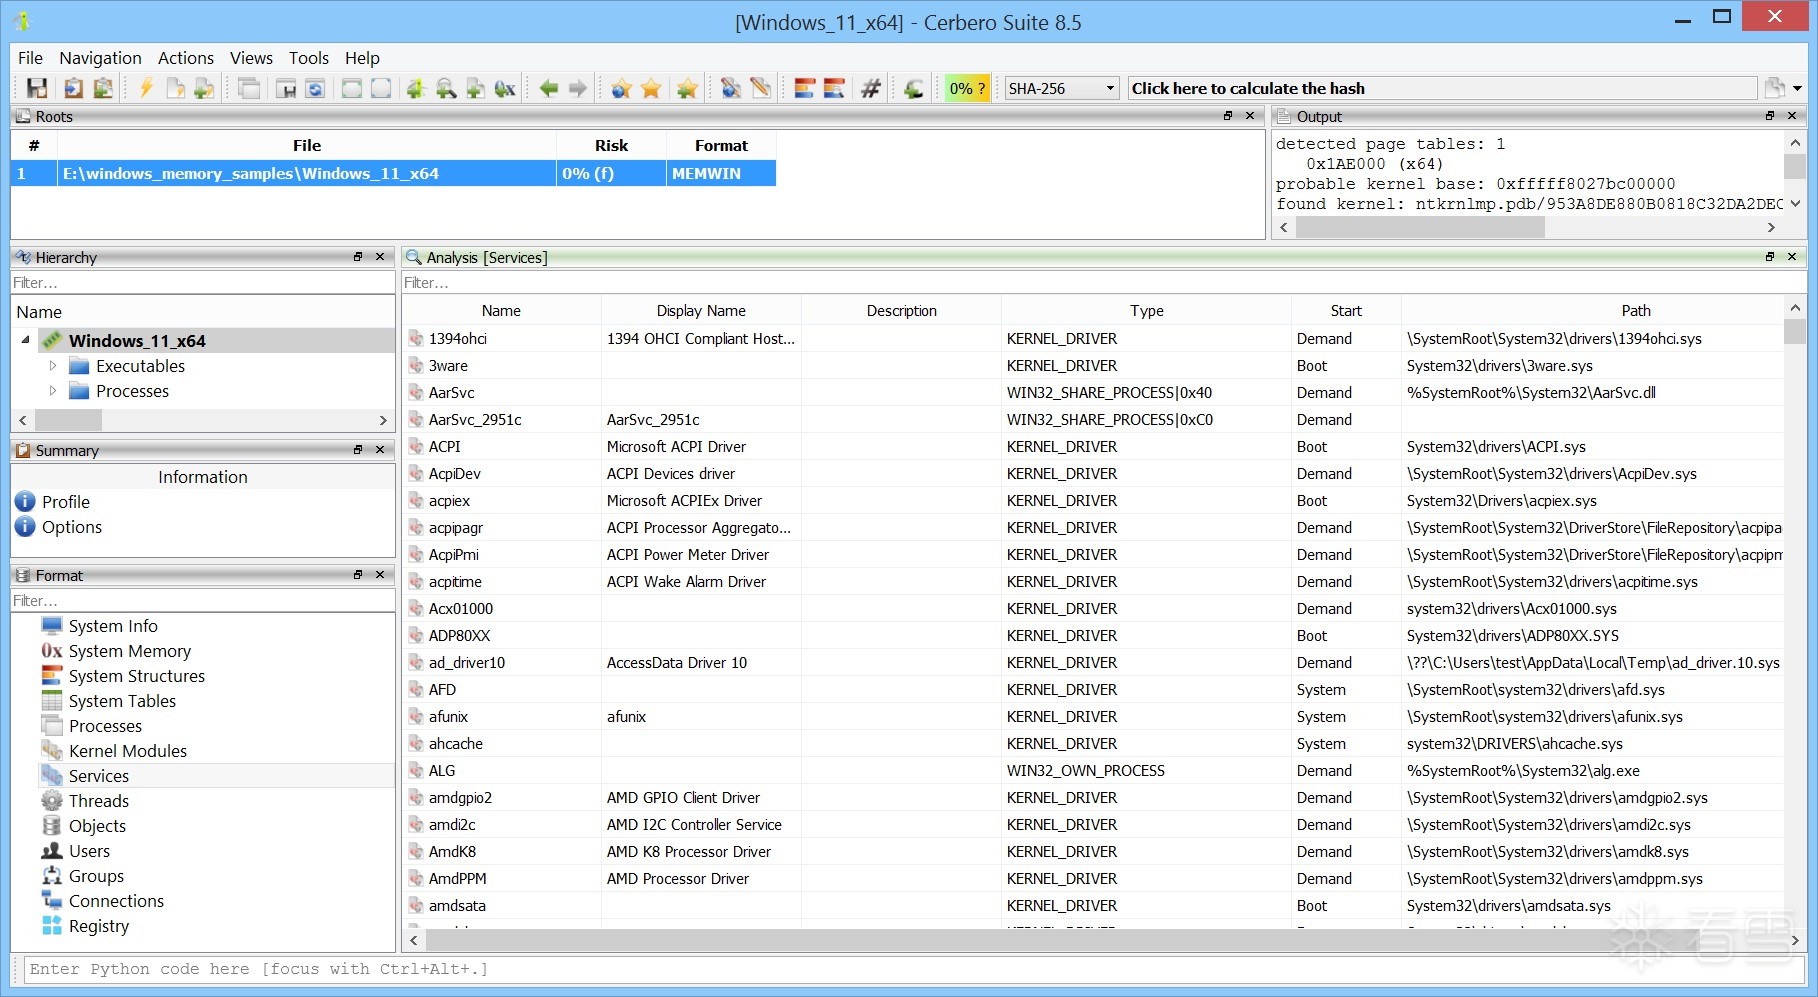The image size is (1818, 997).
Task: Click the hash symbol toolbar icon
Action: tap(871, 89)
